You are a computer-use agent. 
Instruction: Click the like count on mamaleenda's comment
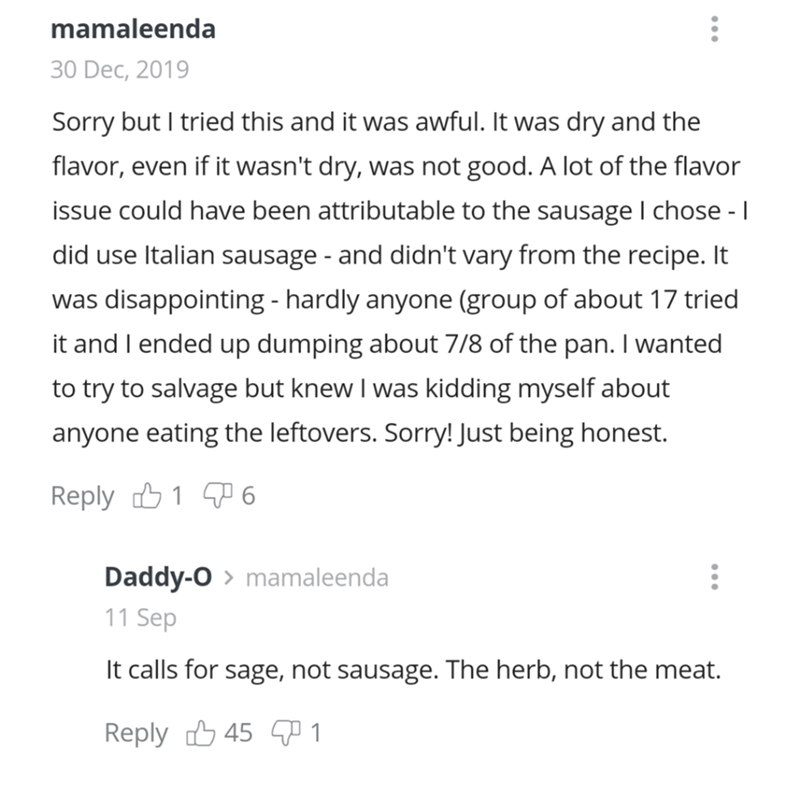(177, 496)
